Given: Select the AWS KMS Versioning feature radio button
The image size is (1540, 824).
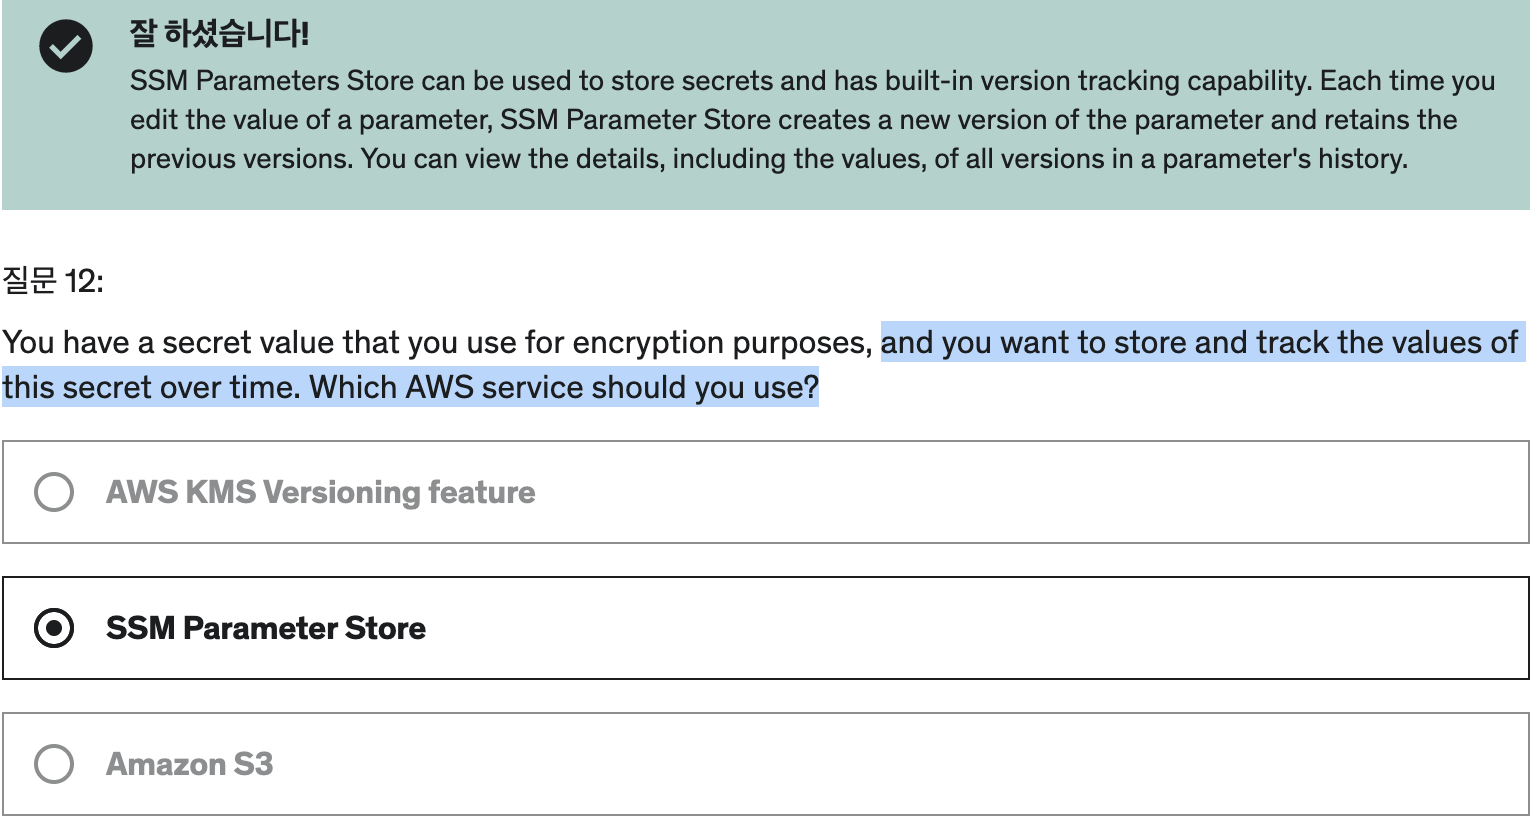Looking at the screenshot, I should [54, 492].
